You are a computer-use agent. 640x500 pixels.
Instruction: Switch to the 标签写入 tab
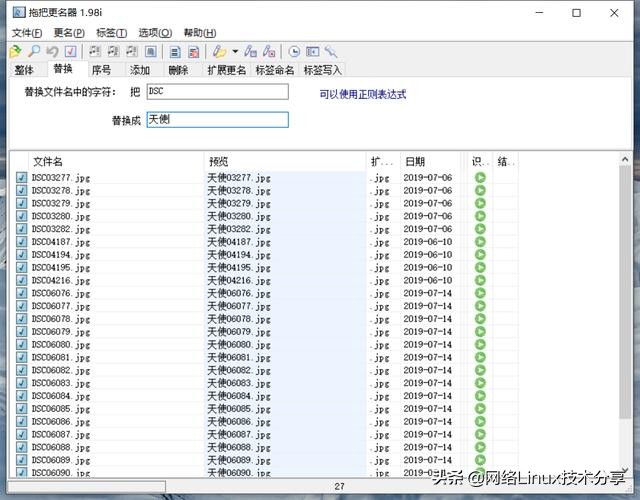click(322, 70)
